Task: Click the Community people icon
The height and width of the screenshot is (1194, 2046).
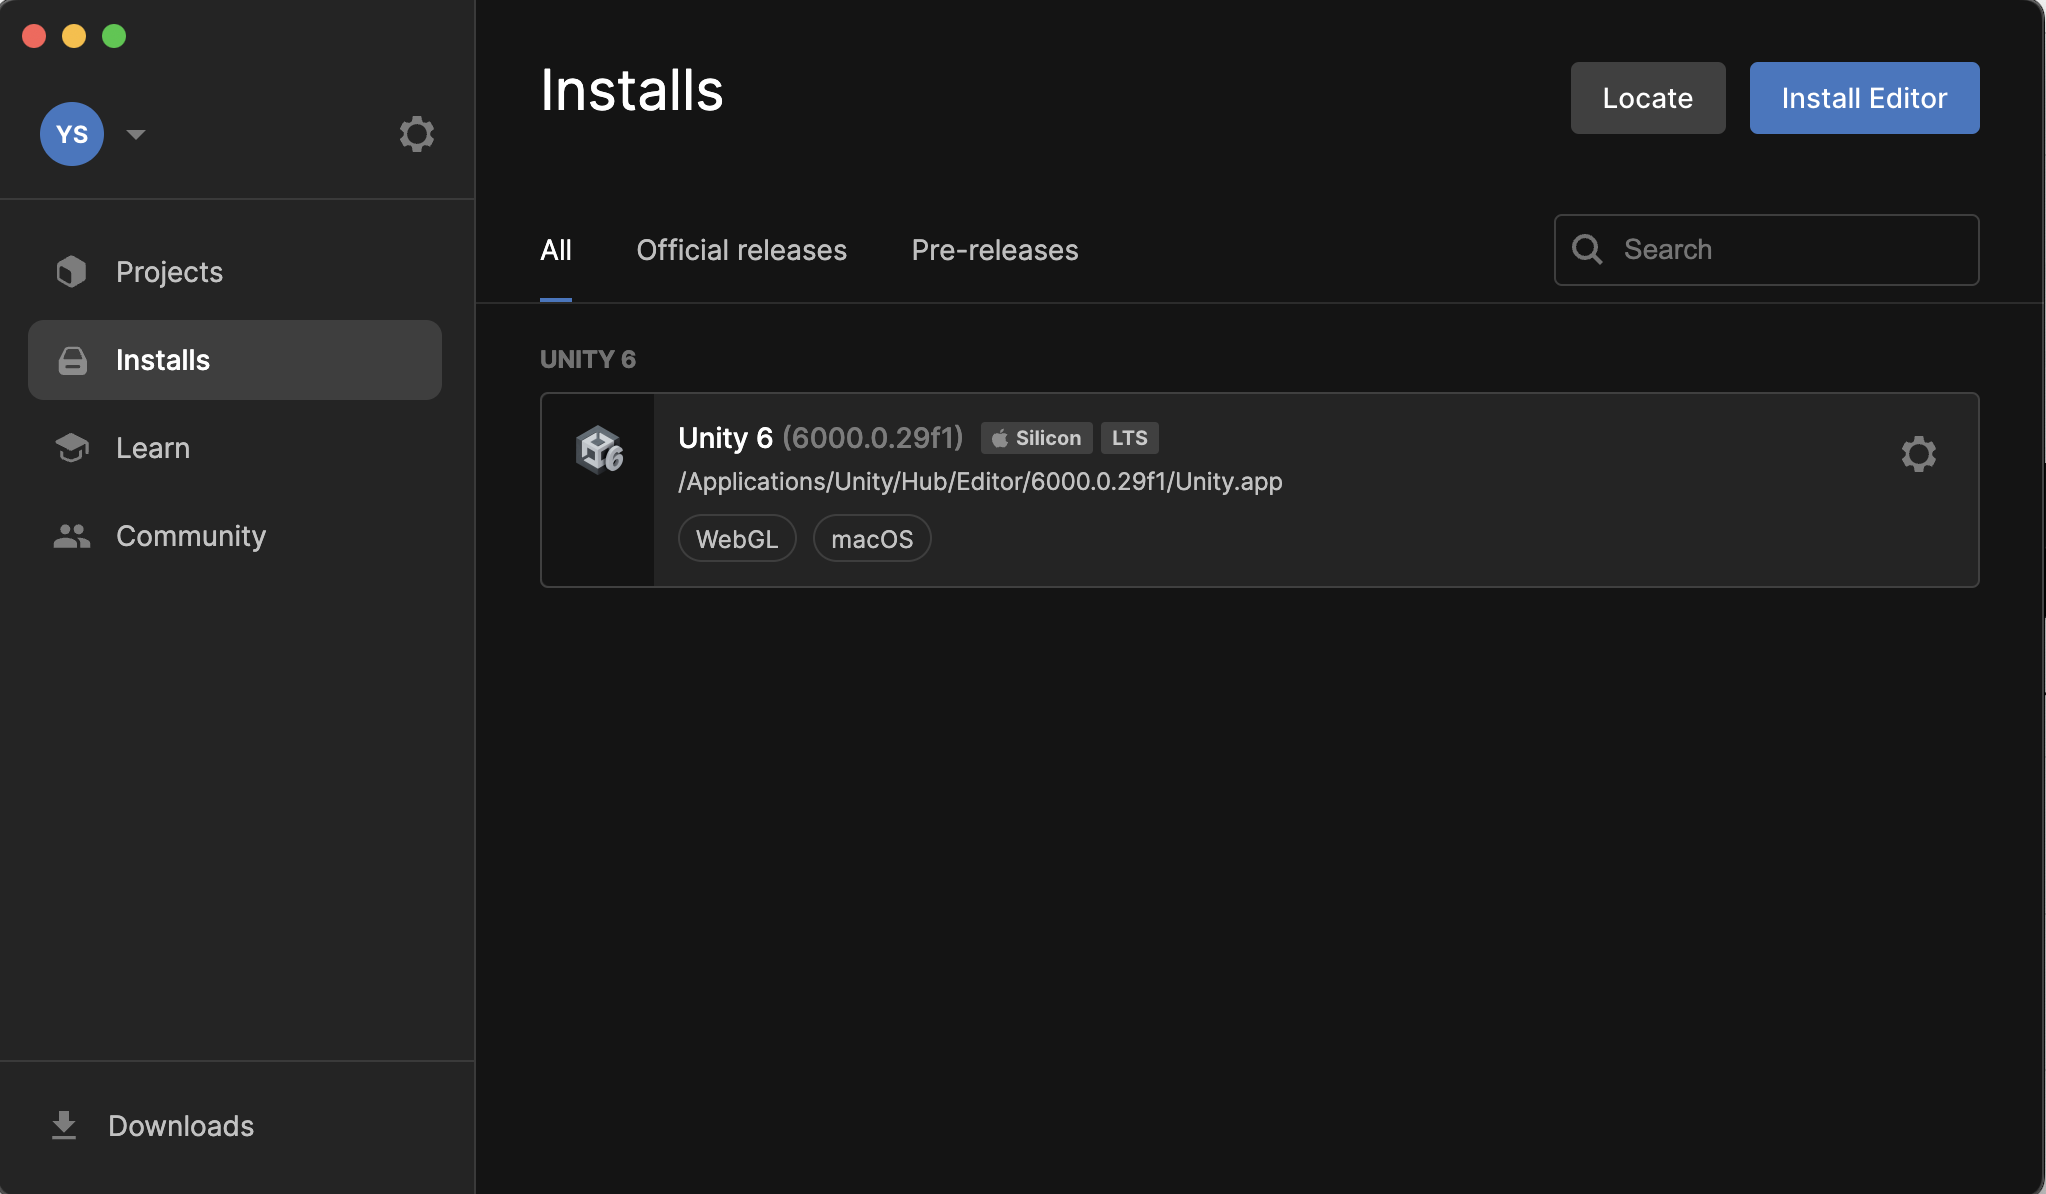Action: (72, 536)
